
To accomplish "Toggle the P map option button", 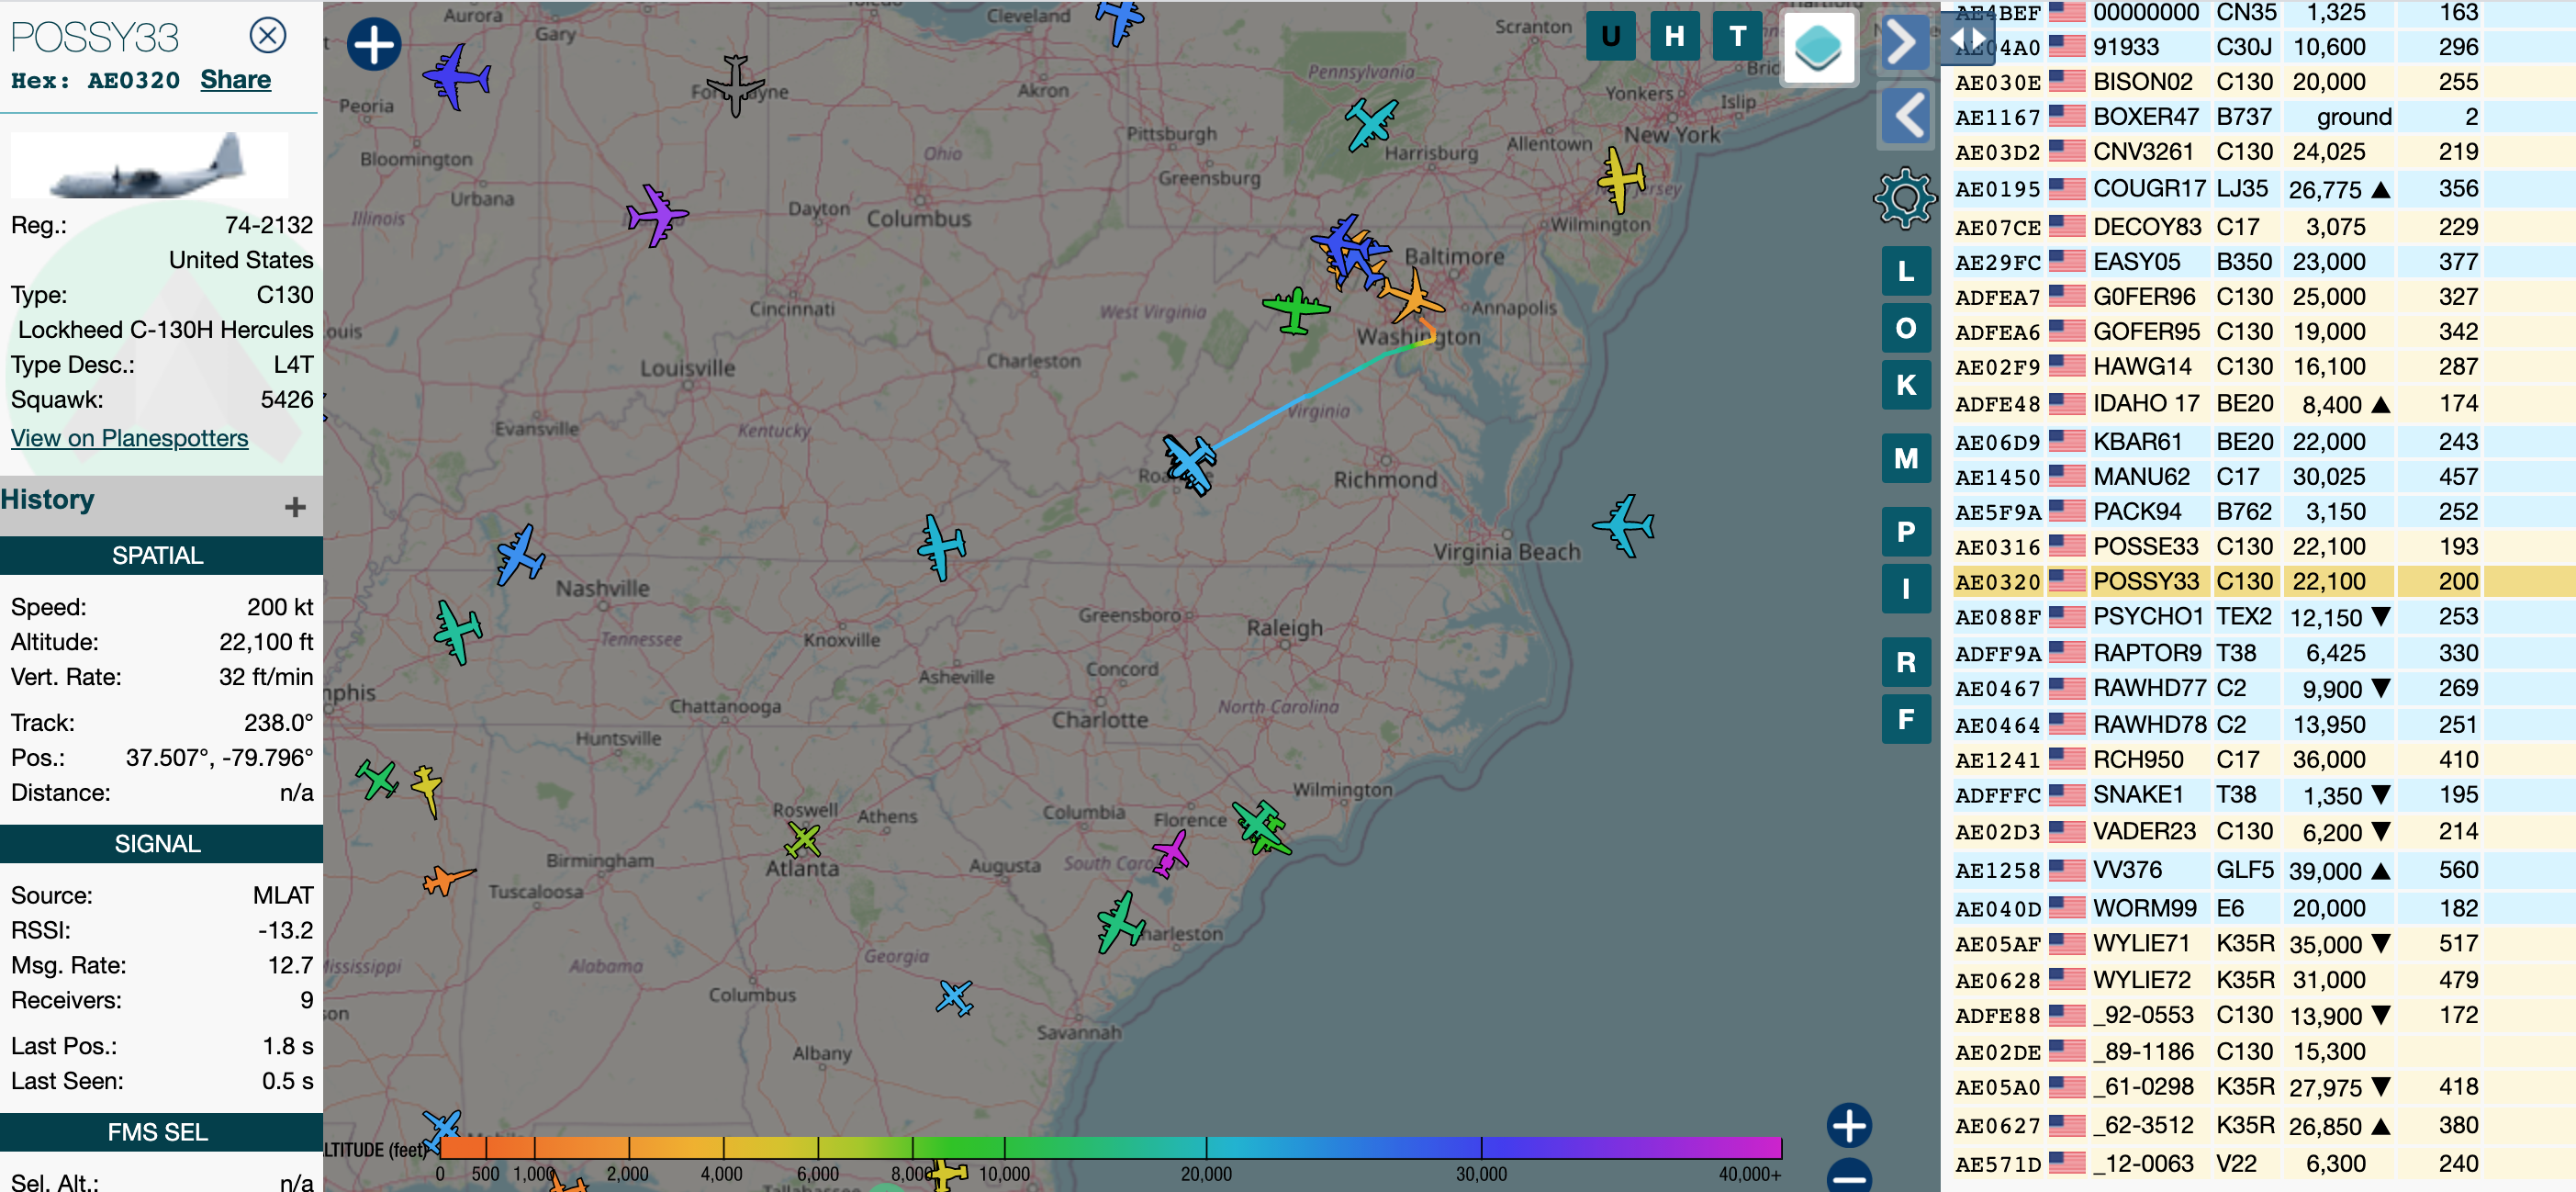I will pos(1906,532).
